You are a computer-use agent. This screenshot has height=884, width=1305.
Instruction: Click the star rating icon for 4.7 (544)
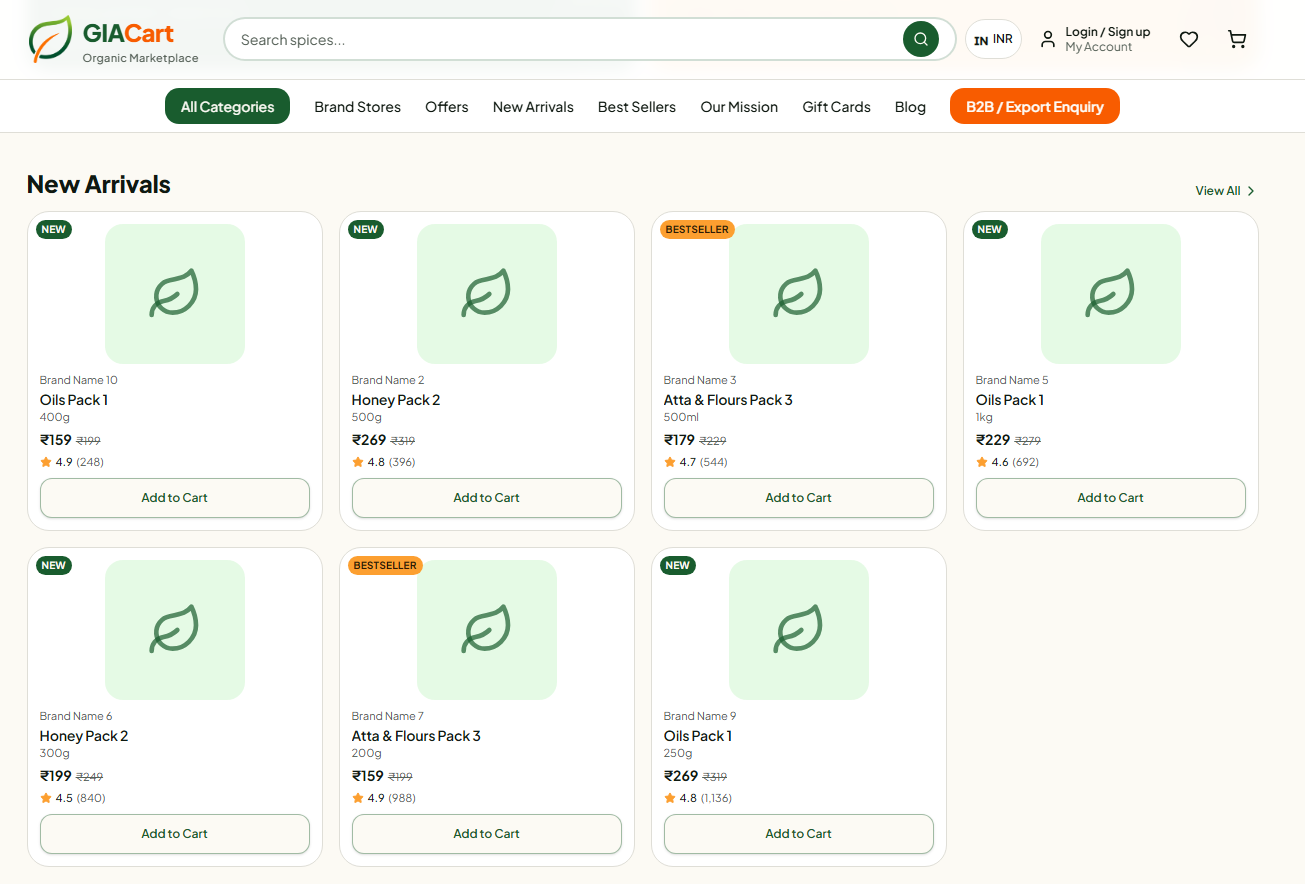(x=670, y=462)
